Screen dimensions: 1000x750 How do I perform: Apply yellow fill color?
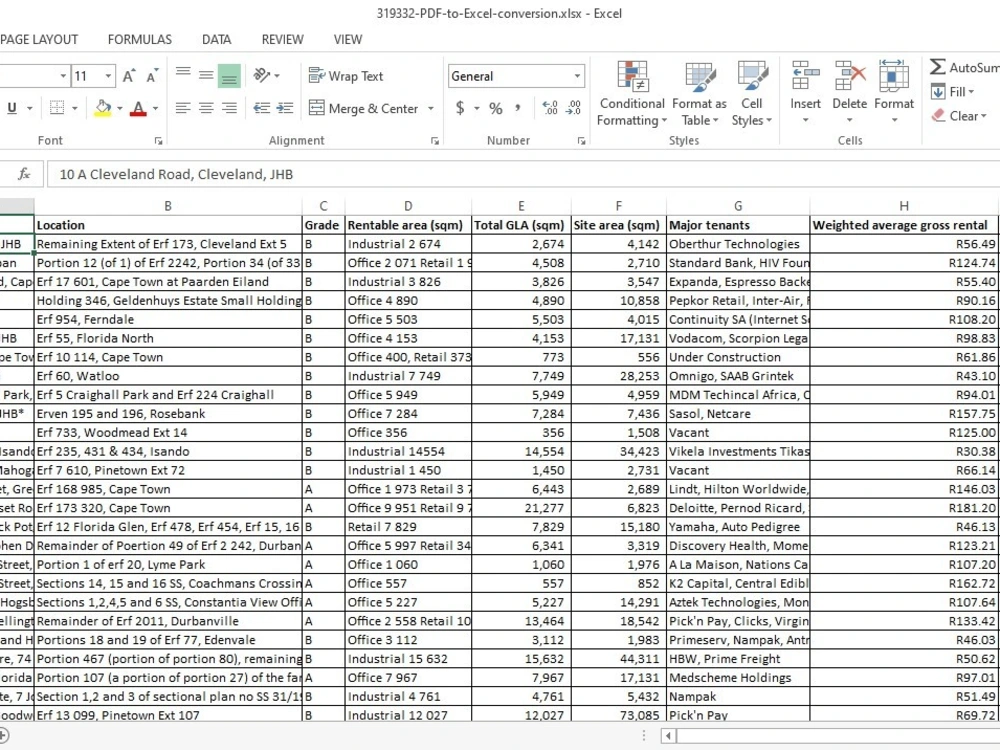pos(103,108)
